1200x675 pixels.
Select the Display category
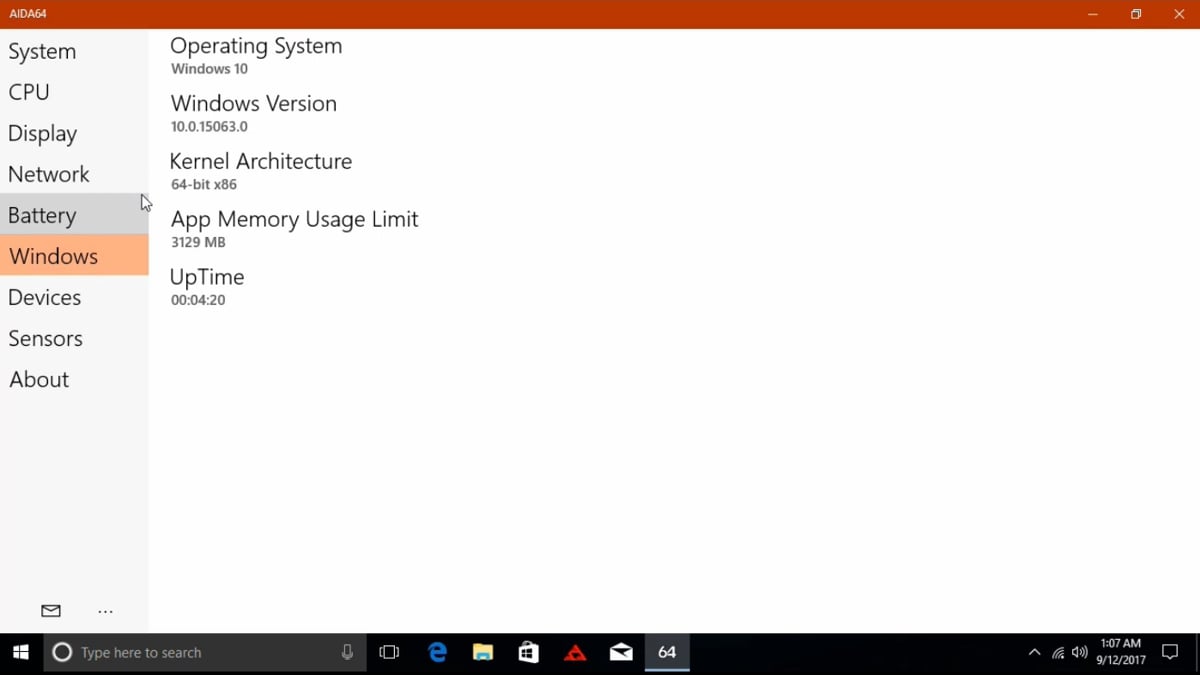[x=43, y=133]
